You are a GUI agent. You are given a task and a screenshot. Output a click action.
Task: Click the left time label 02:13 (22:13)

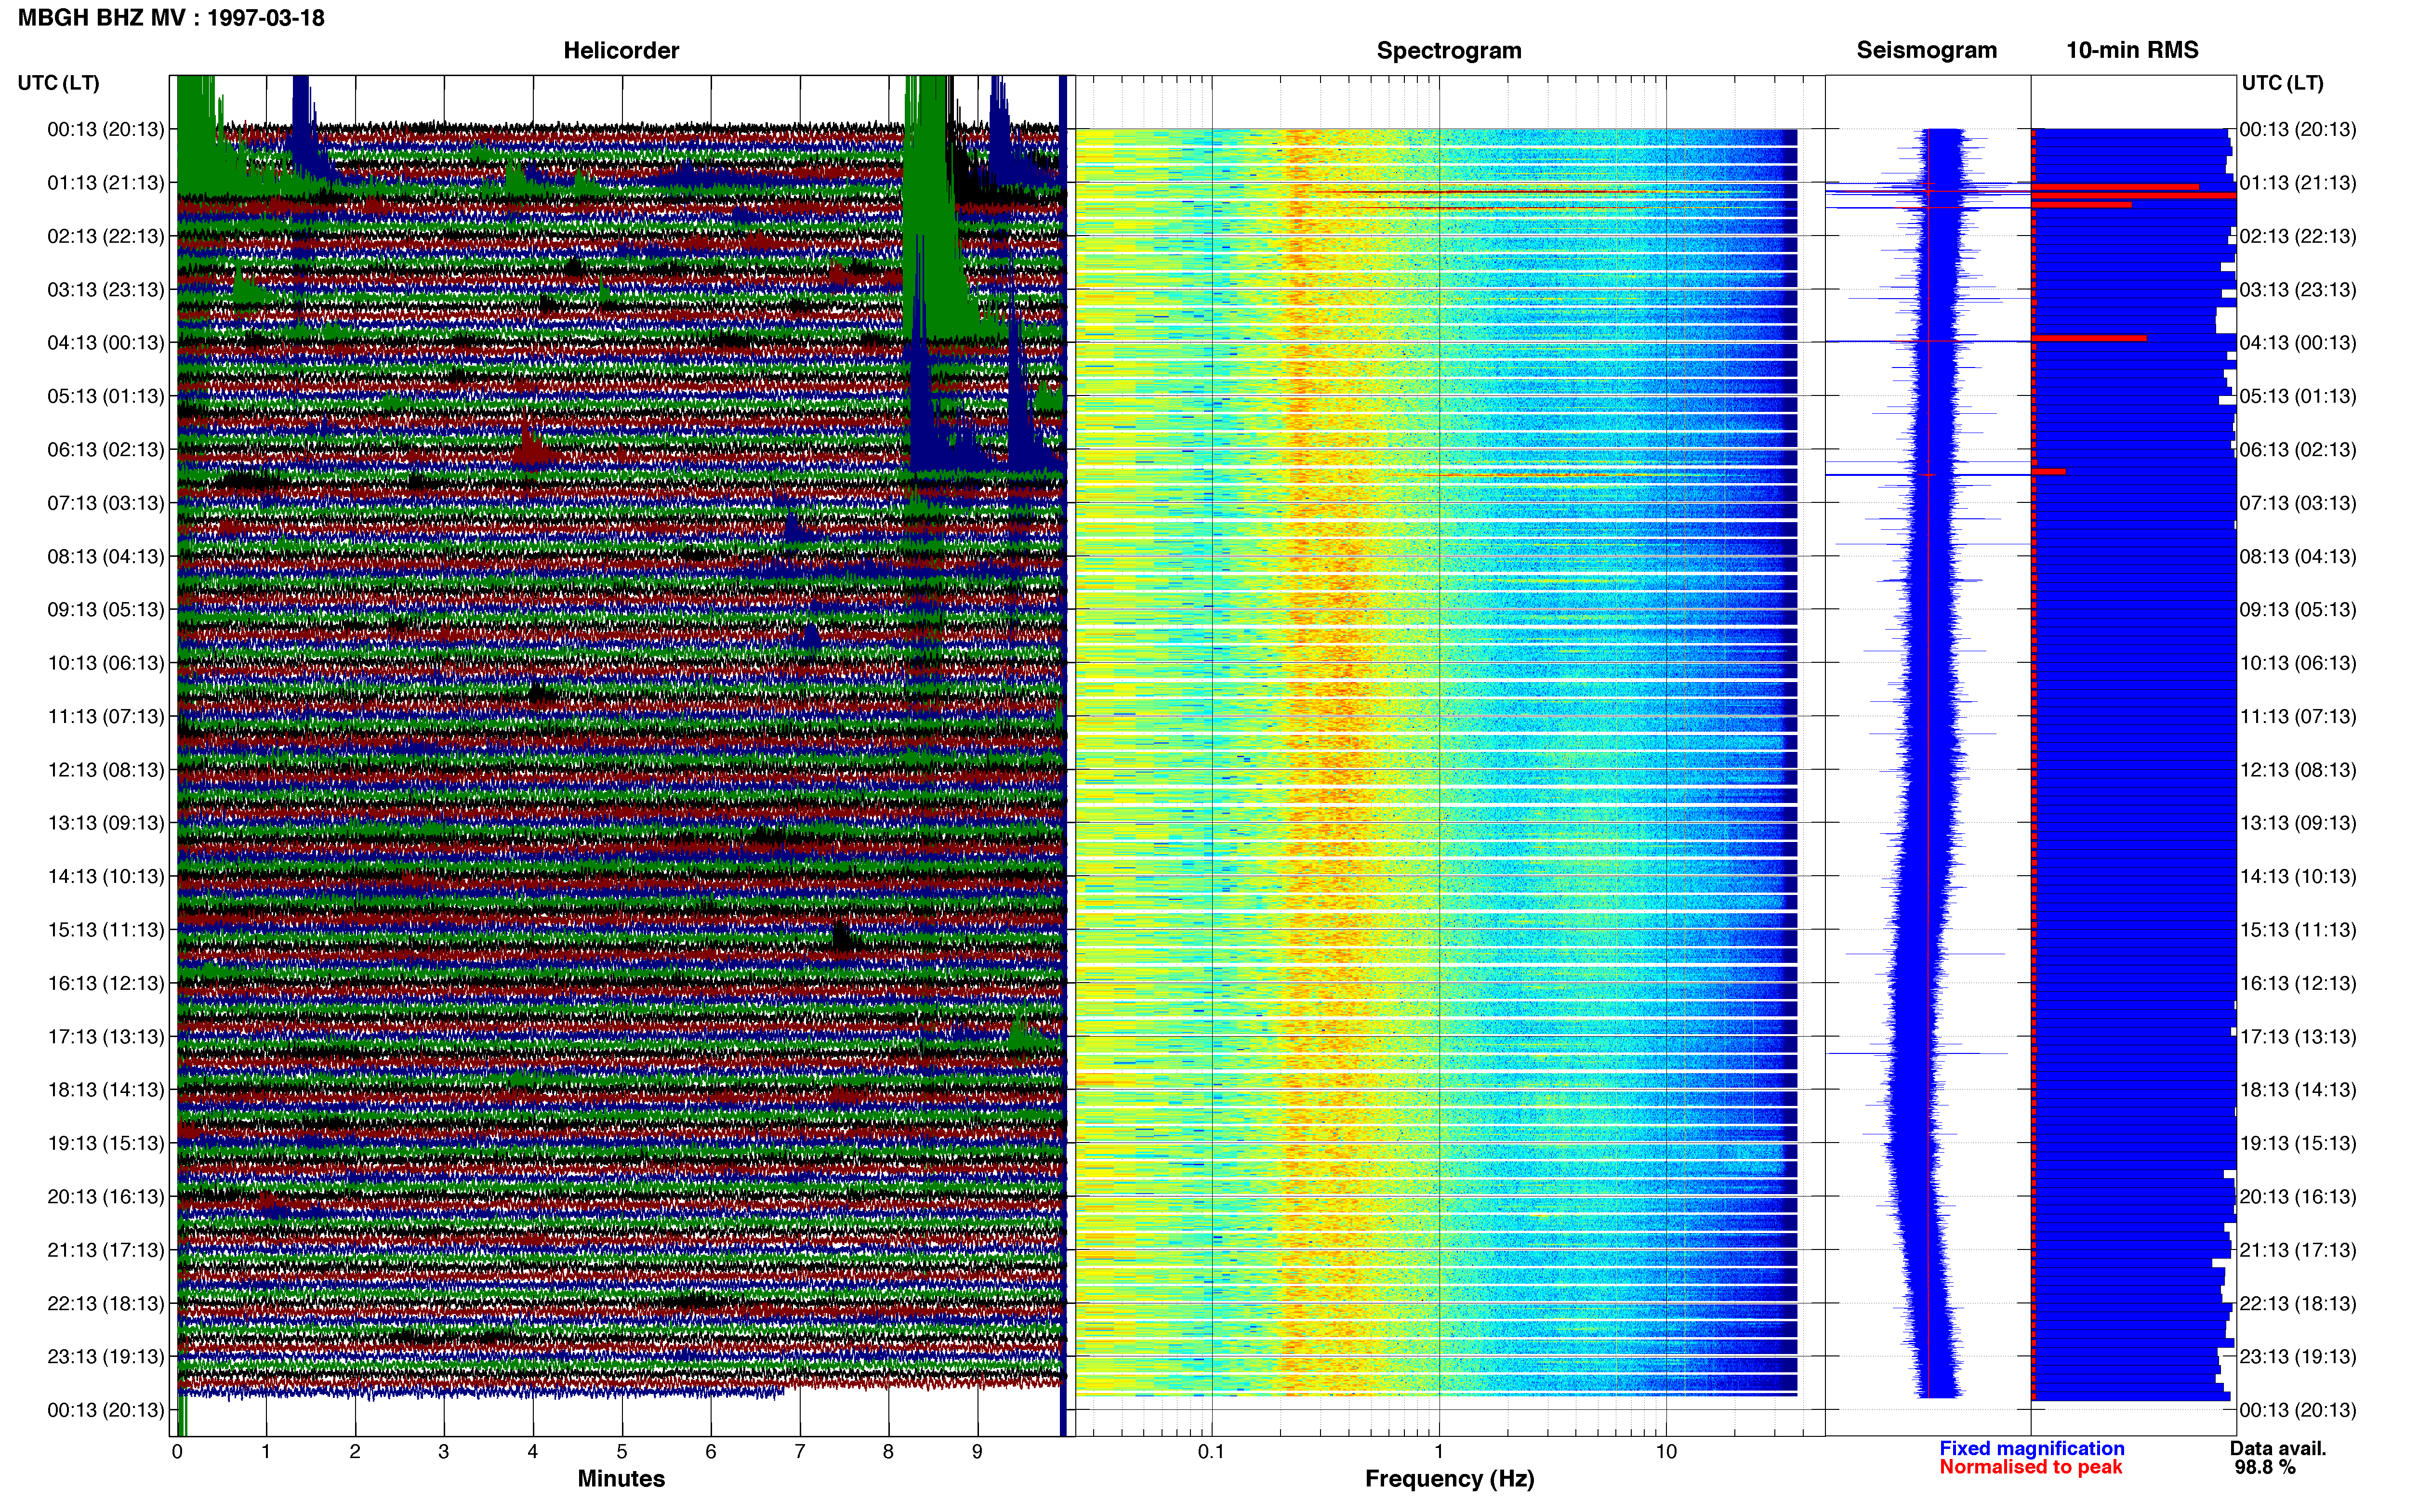[x=105, y=236]
